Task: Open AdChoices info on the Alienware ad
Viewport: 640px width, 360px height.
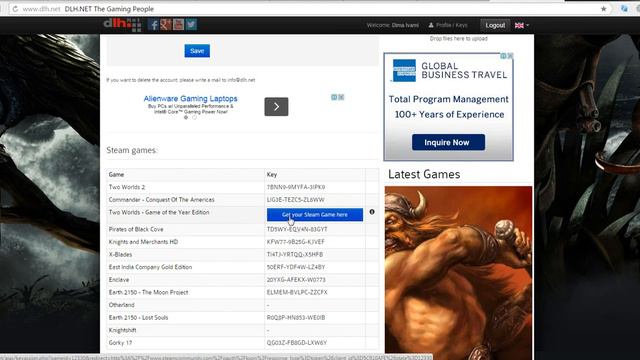Action: tap(334, 97)
